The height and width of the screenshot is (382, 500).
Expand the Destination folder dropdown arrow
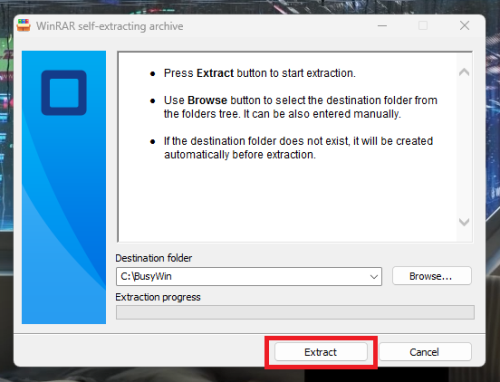374,277
